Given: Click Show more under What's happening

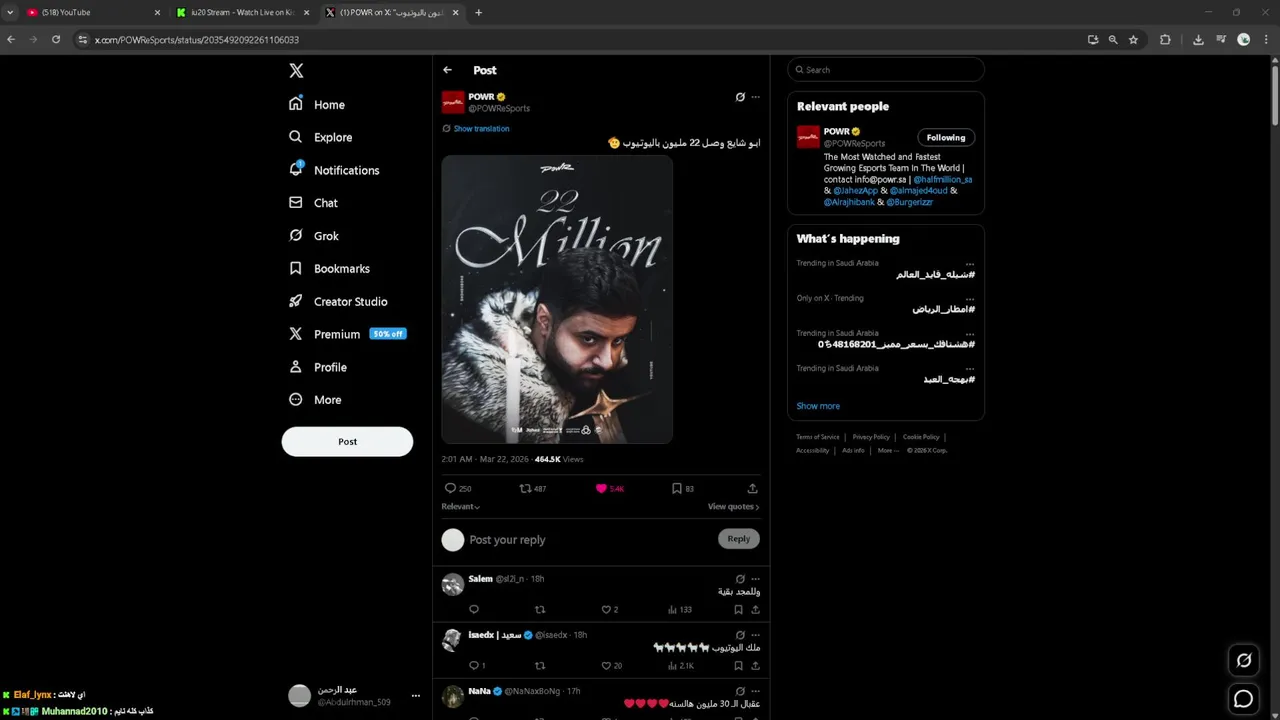Looking at the screenshot, I should (x=818, y=406).
